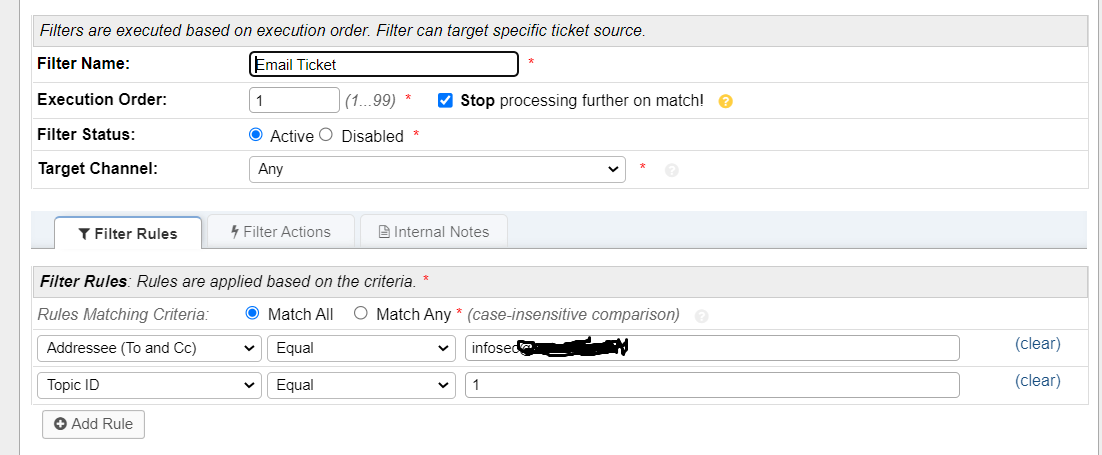The image size is (1102, 455).
Task: Toggle the Stop processing further checkbox
Action: [x=446, y=100]
